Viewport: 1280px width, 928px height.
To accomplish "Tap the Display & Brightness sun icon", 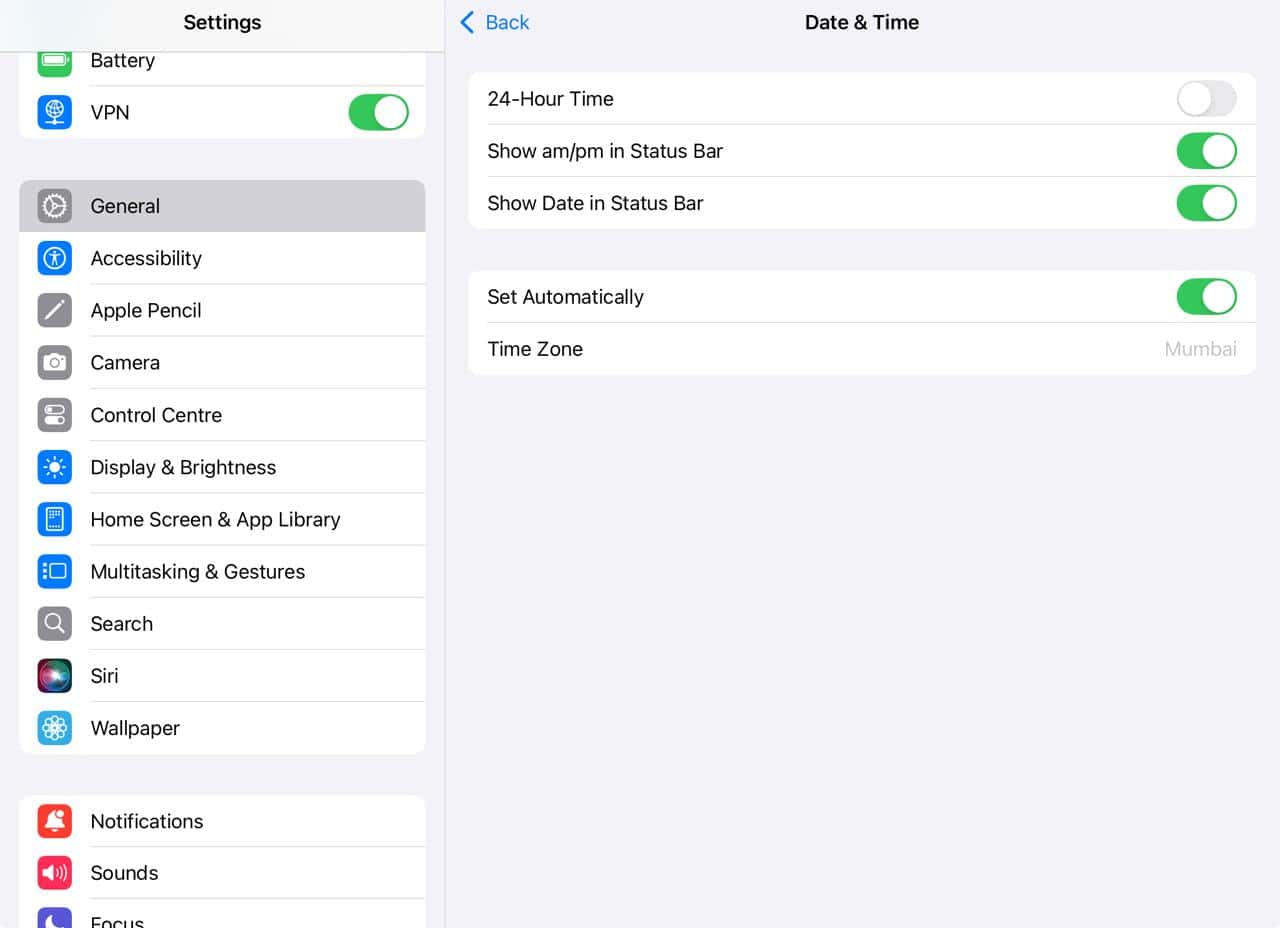I will pos(55,467).
